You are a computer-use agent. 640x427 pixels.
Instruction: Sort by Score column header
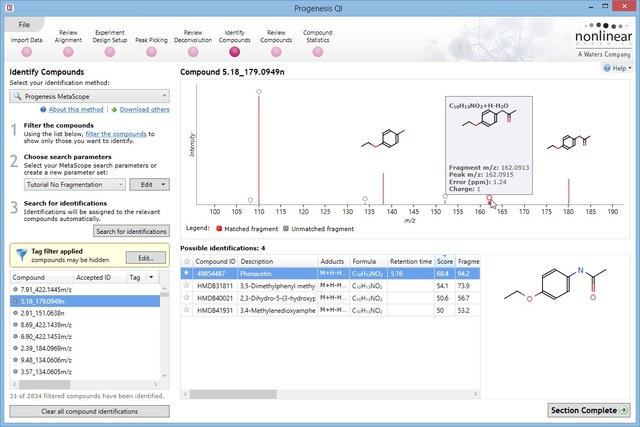[x=444, y=261]
